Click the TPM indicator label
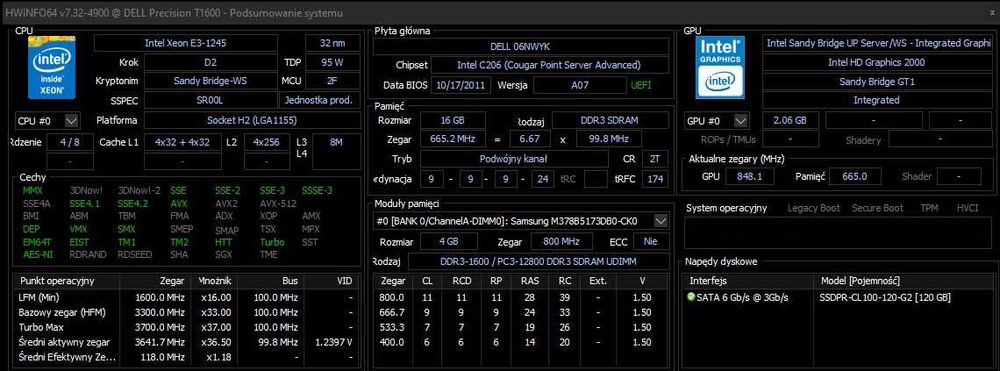 coord(929,208)
